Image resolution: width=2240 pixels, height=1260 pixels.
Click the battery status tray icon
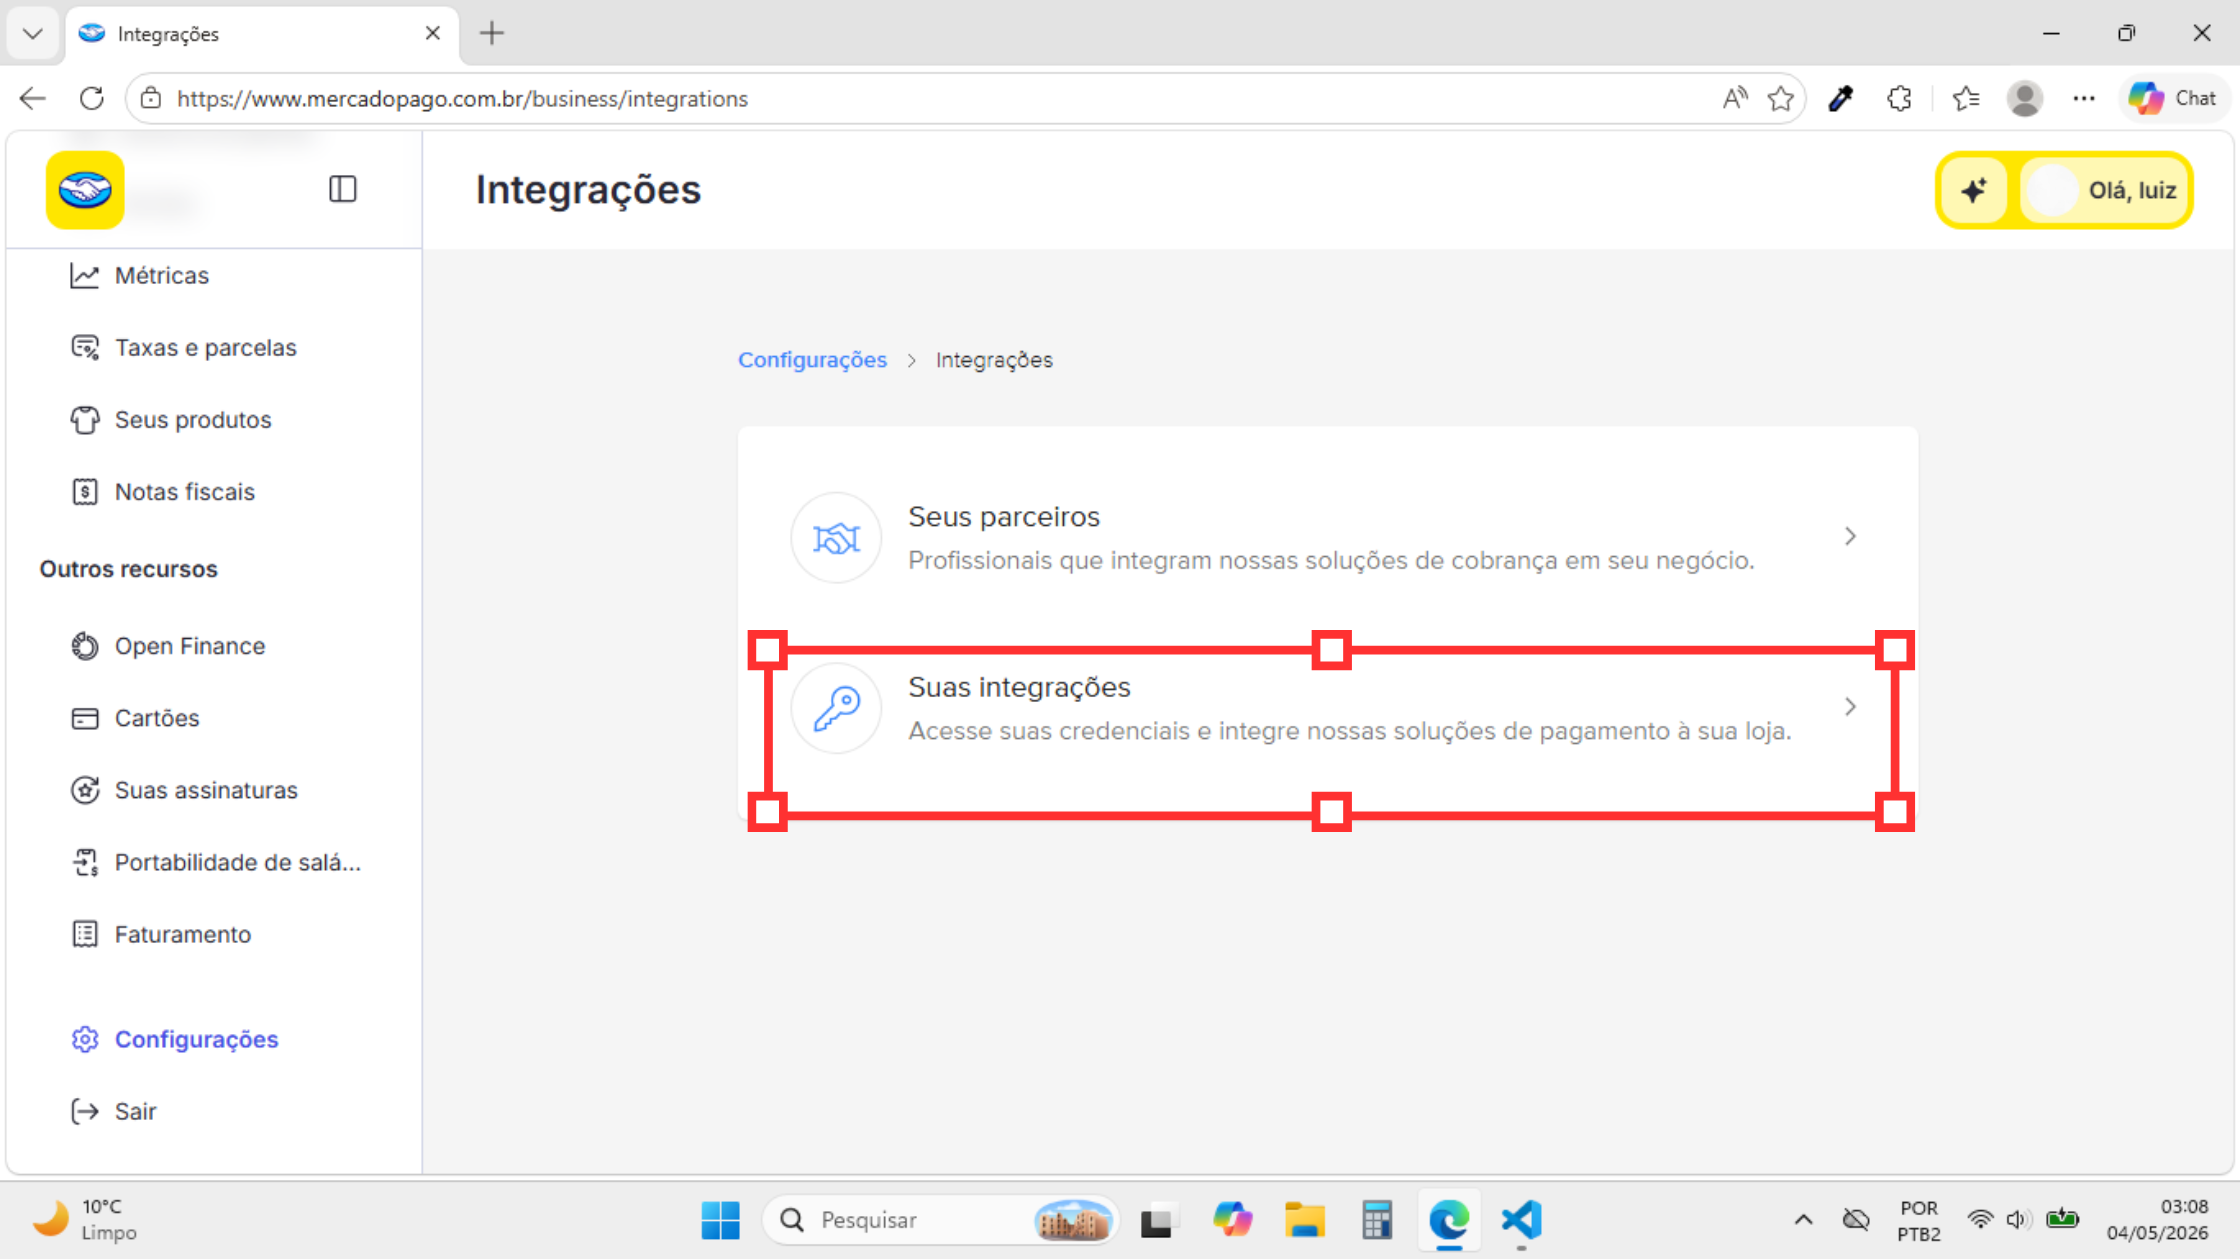pos(2062,1220)
